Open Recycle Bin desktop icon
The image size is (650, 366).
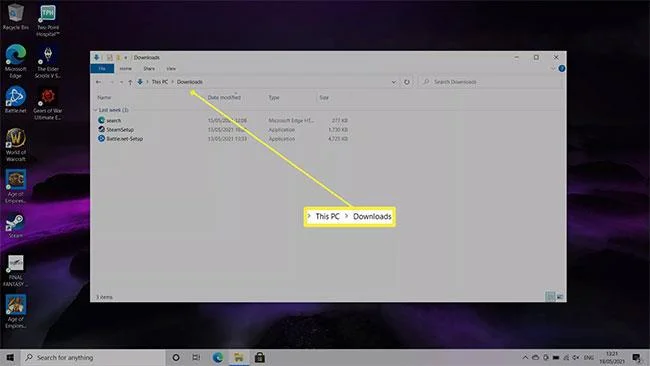pyautogui.click(x=15, y=17)
